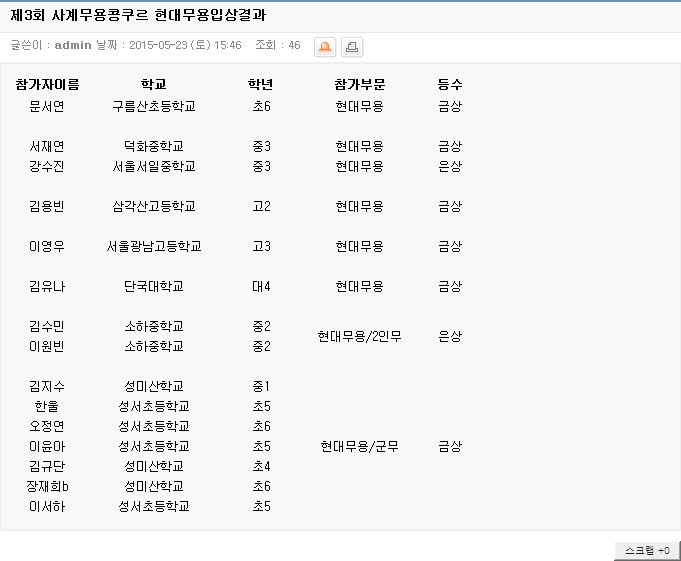Click the view count 46

[294, 45]
